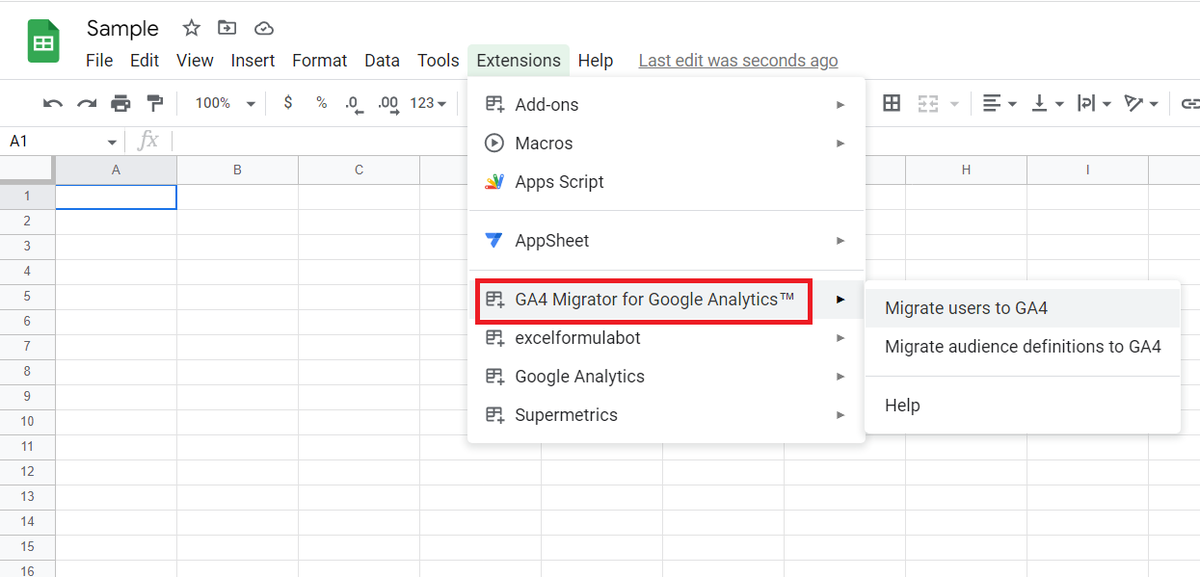Click the AppSheet logo icon
Screen dimensions: 1200x577
click(494, 241)
